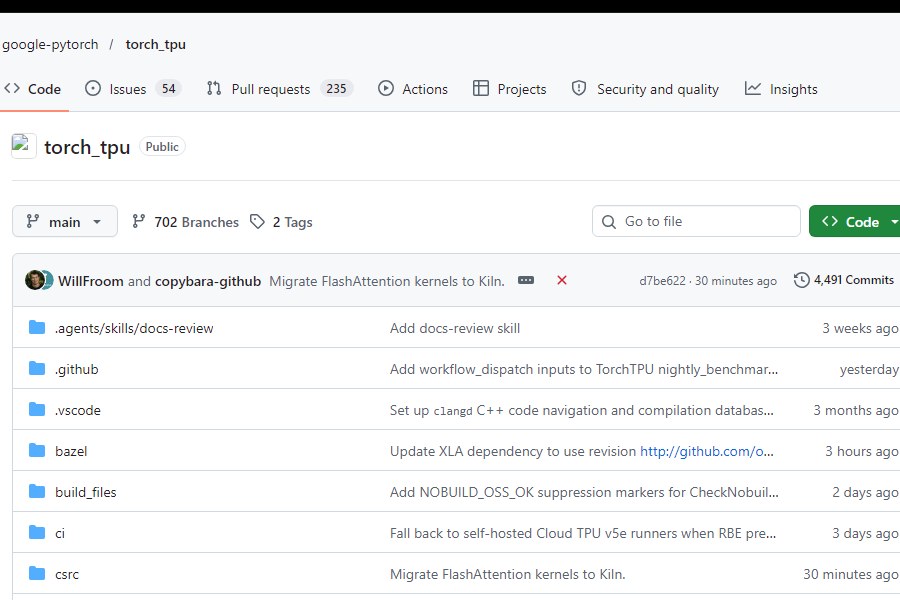Click WillFroom's avatar picture
This screenshot has width=900, height=600.
[34, 280]
